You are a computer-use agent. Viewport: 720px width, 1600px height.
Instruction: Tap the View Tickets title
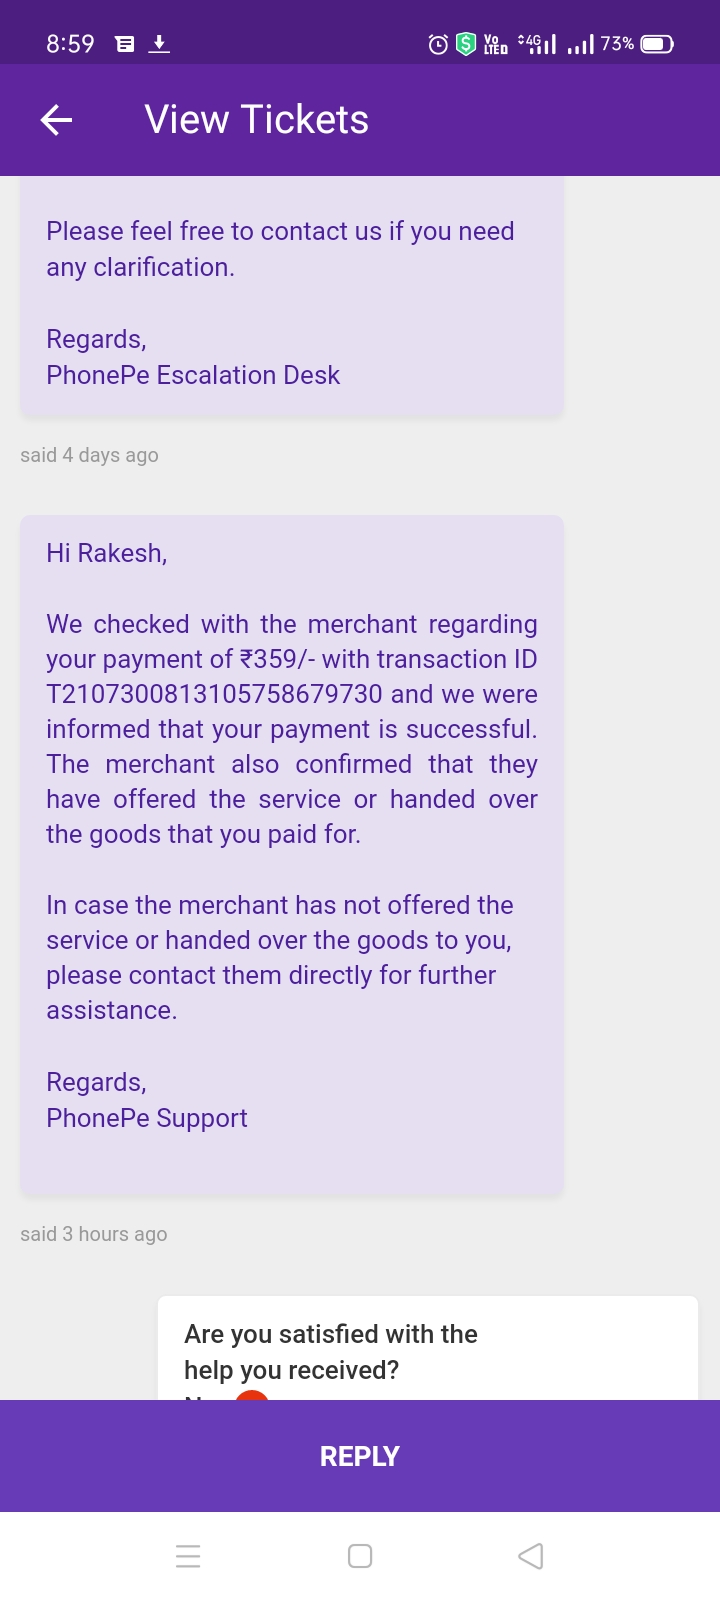pyautogui.click(x=257, y=120)
